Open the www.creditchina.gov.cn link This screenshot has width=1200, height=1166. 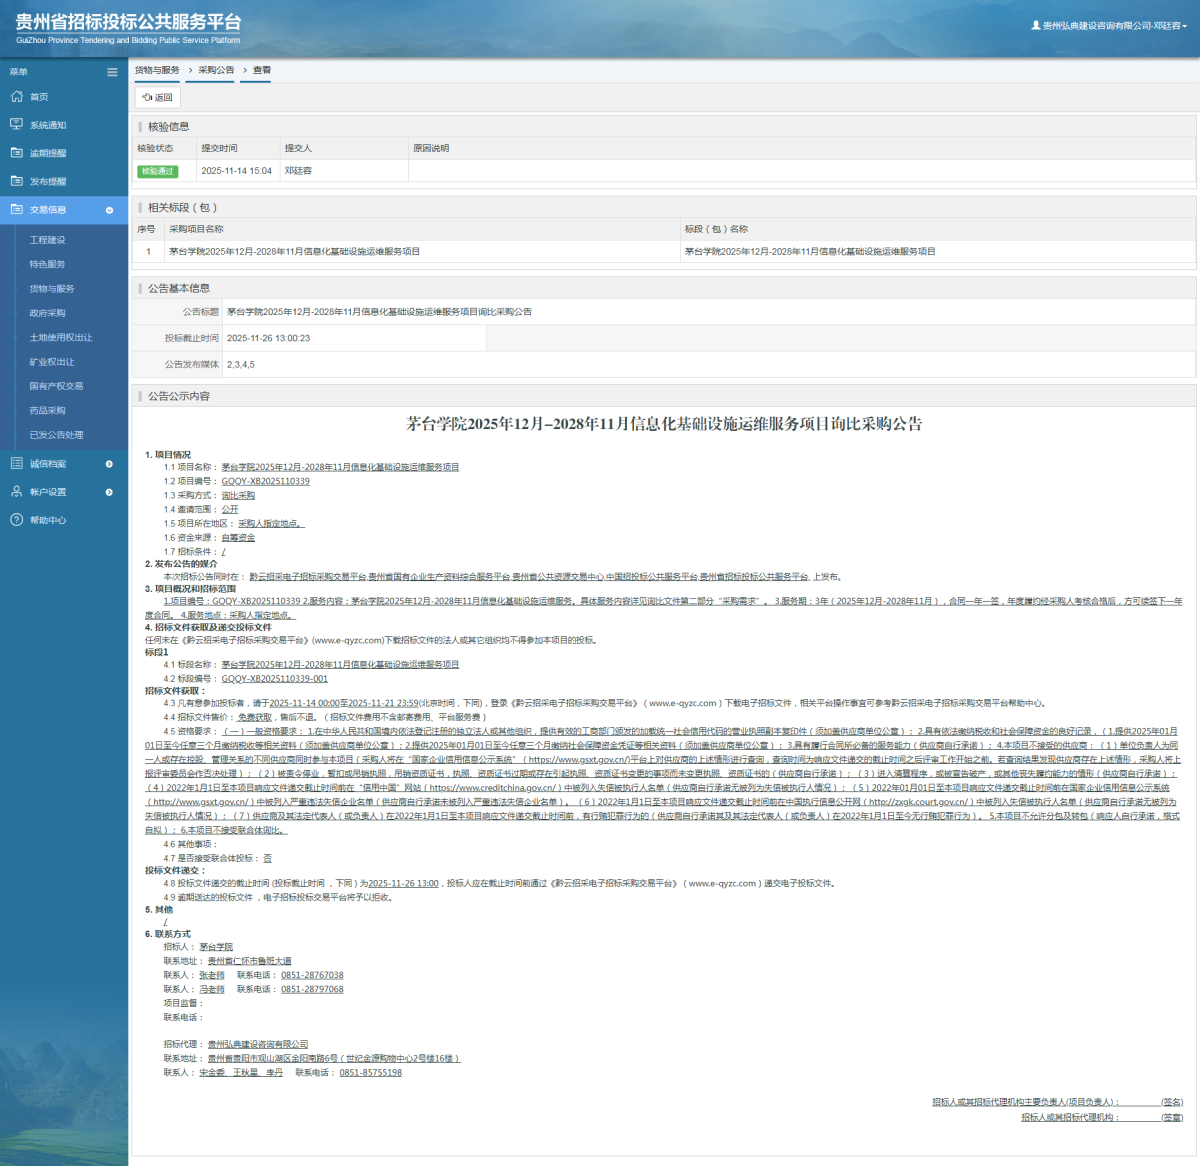(x=492, y=788)
